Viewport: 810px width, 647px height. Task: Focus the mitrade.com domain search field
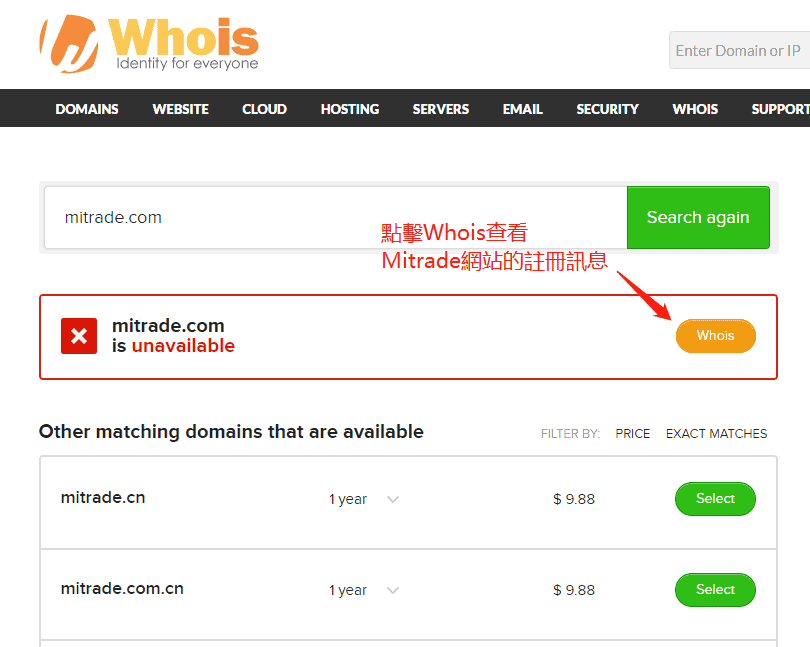[x=336, y=218]
